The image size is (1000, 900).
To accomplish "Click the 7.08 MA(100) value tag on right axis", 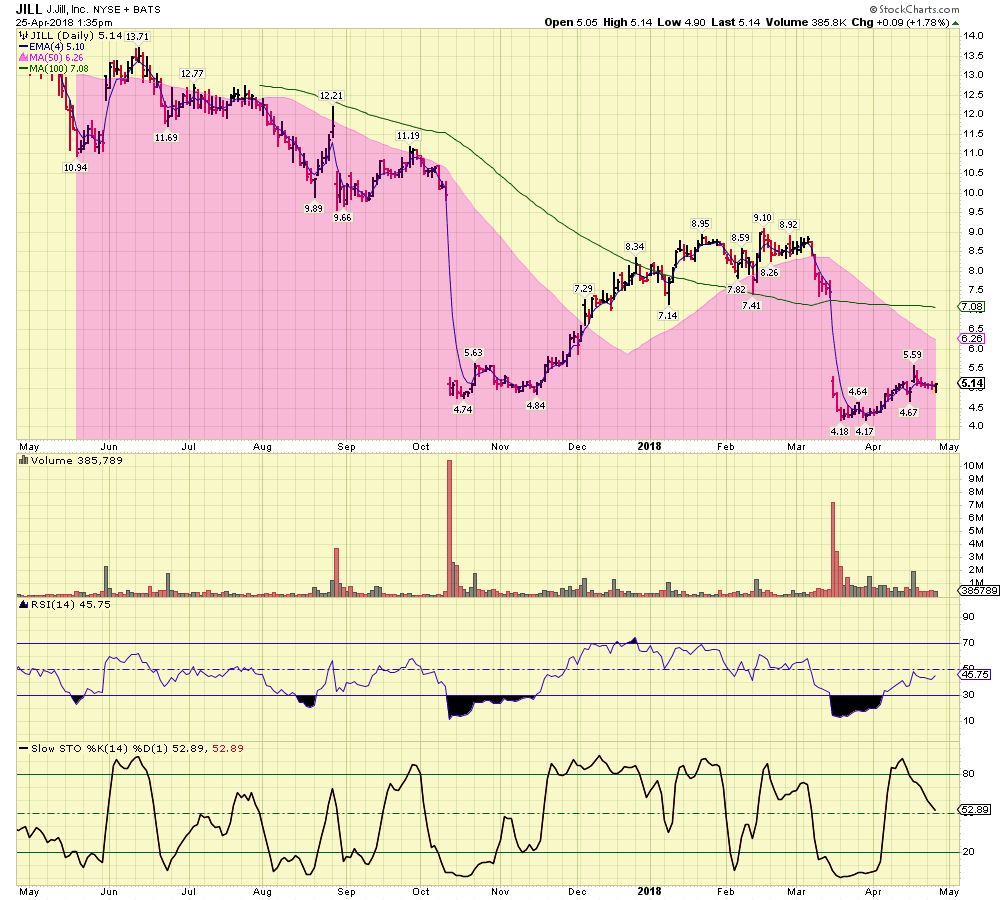I will tap(971, 307).
